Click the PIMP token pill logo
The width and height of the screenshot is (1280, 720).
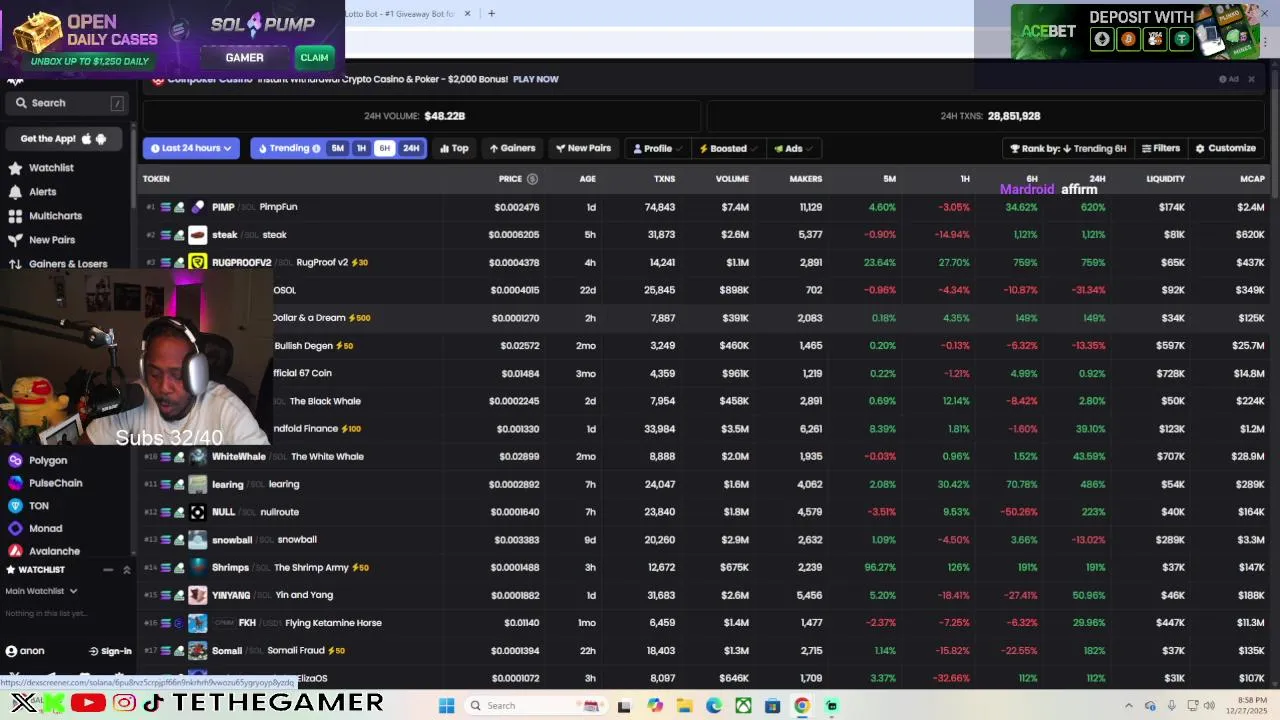pyautogui.click(x=197, y=207)
